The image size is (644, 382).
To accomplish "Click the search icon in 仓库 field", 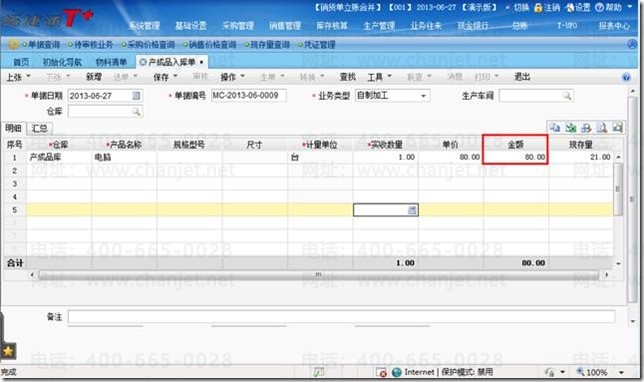I will coord(136,112).
